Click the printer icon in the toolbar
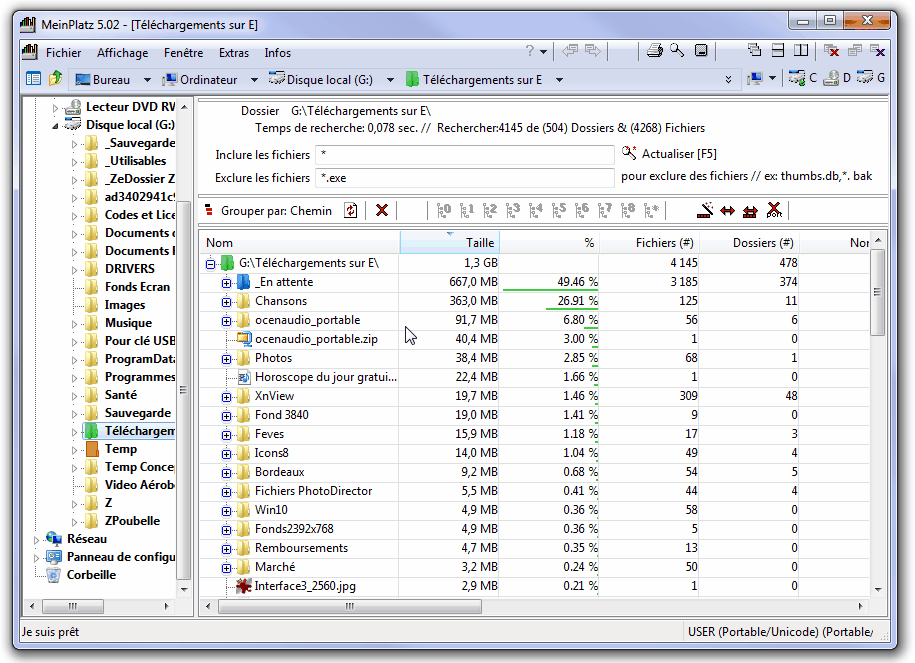 click(x=655, y=51)
